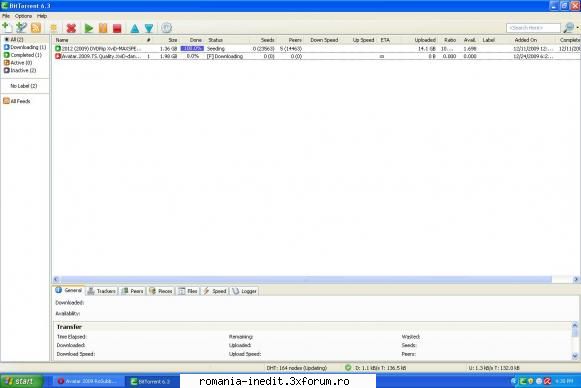Select Completed (1) category

click(23, 55)
